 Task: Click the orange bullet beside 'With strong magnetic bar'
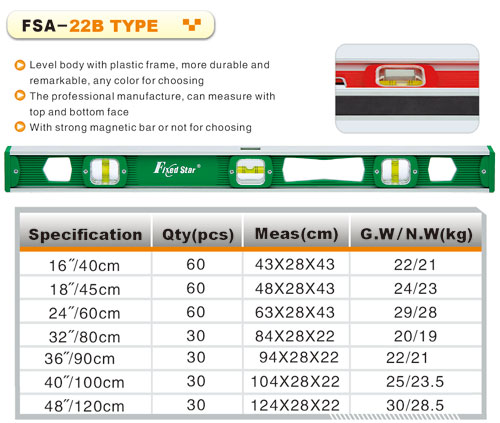click(20, 127)
